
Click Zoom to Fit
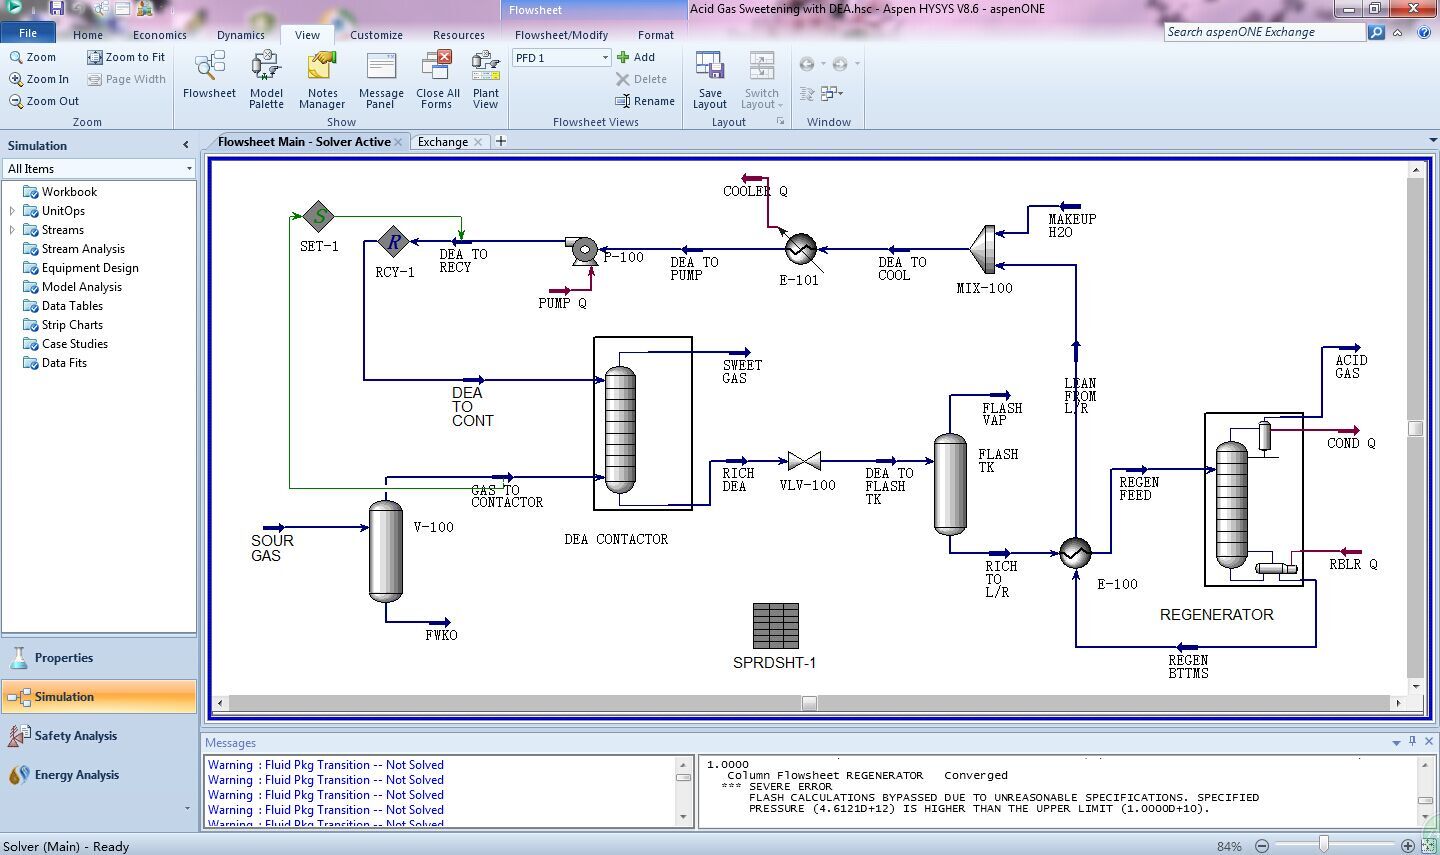click(x=126, y=57)
